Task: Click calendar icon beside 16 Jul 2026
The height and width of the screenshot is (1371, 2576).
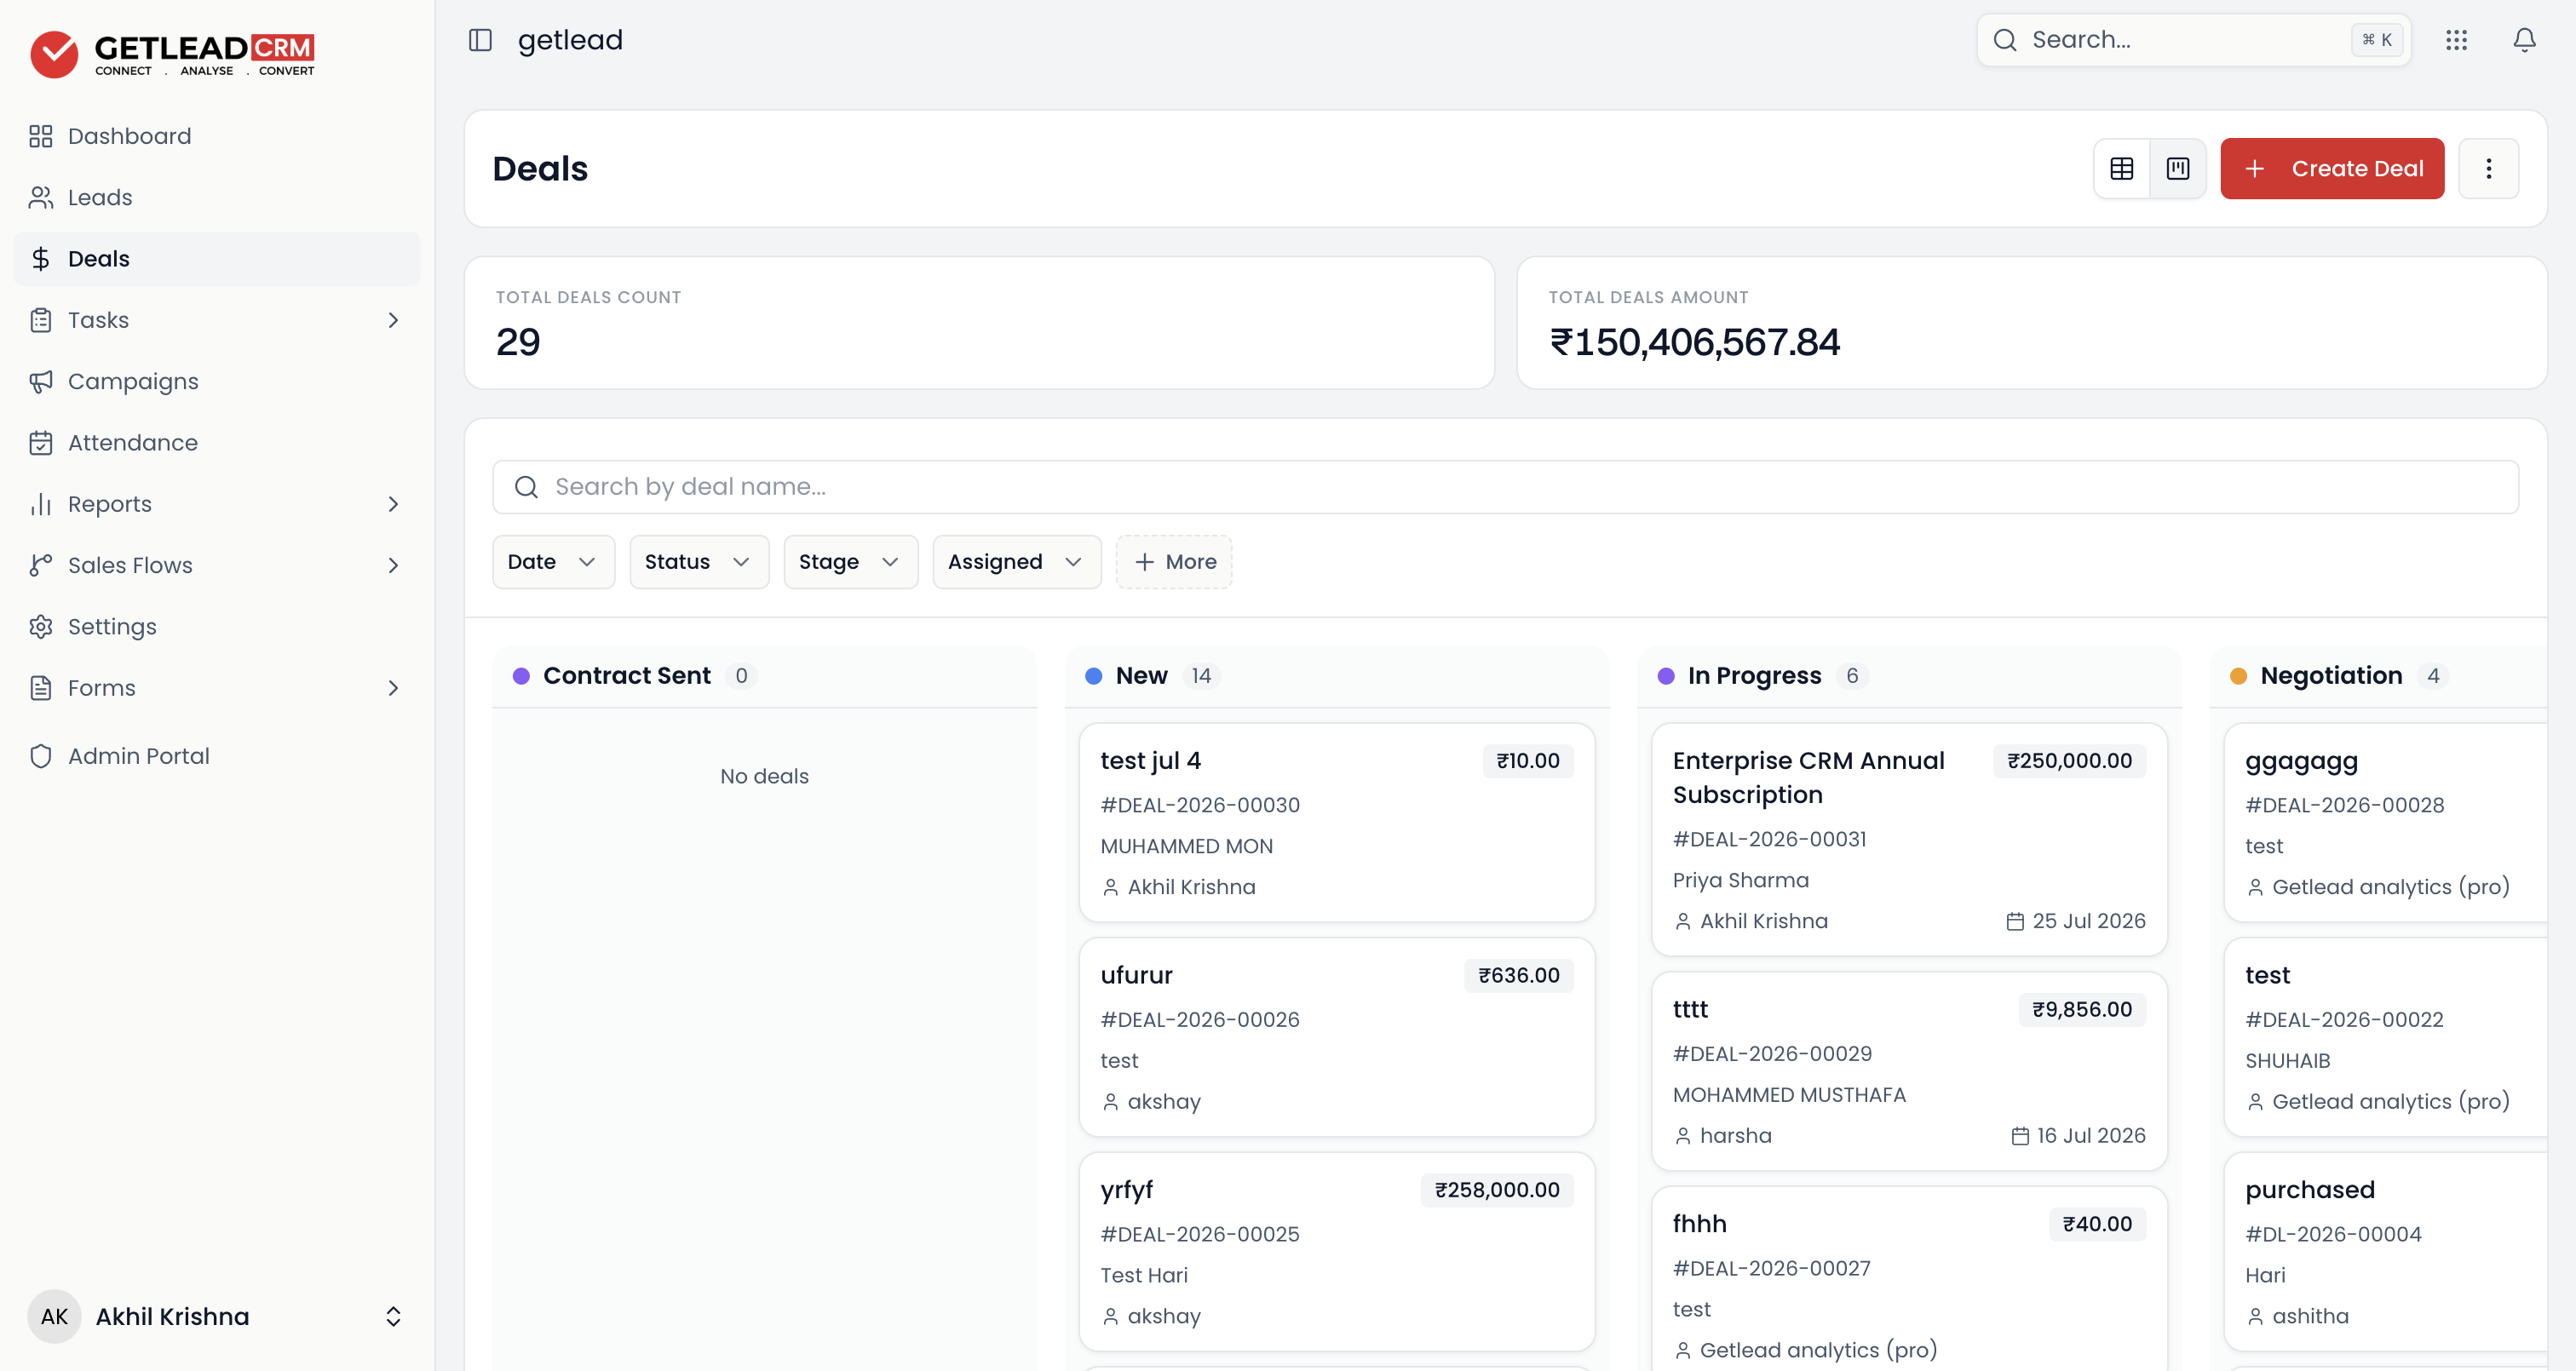Action: 2020,1136
